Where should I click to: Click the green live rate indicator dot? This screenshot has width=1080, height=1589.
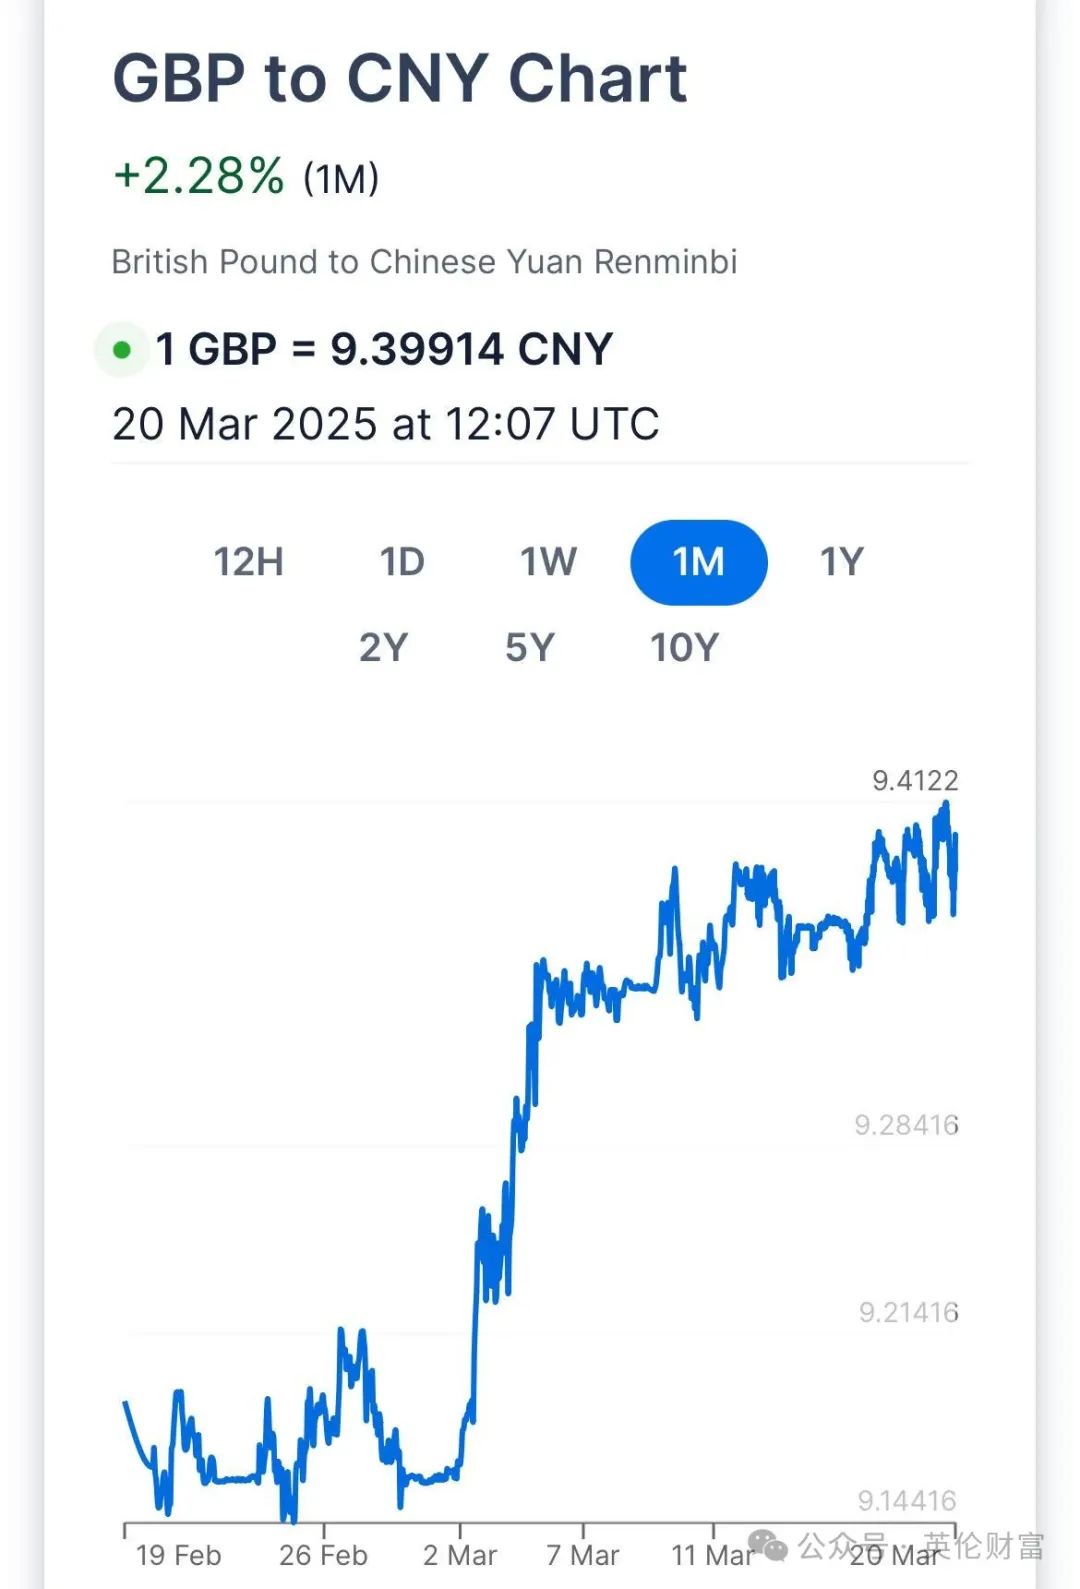122,350
